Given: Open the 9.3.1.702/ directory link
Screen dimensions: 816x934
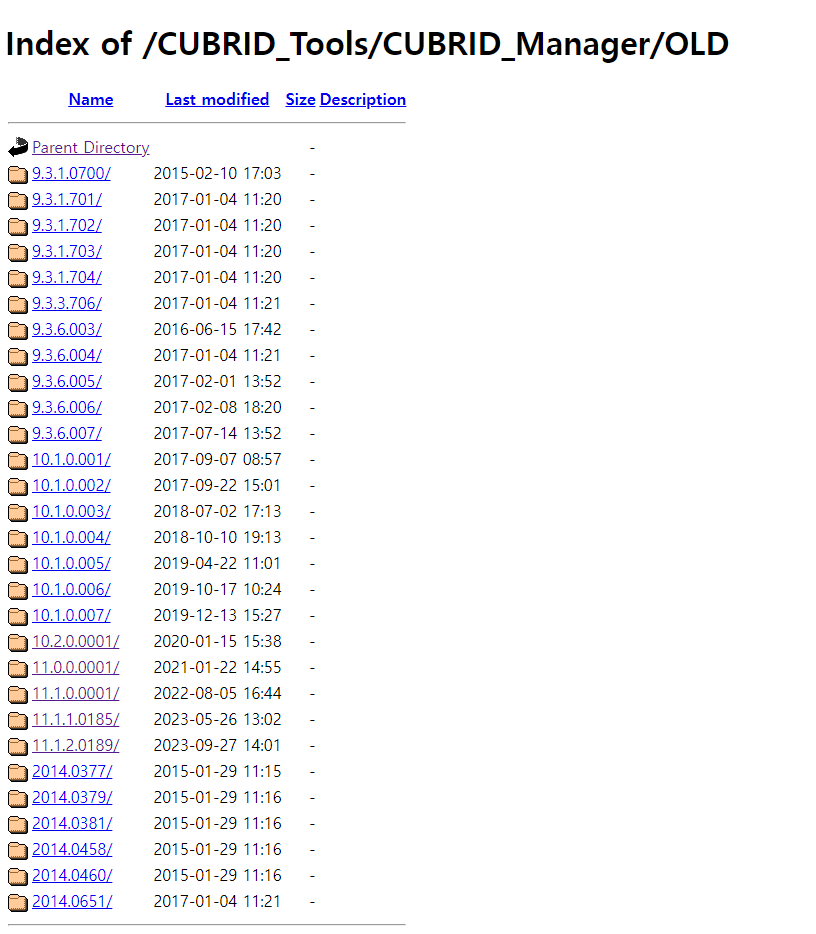Looking at the screenshot, I should pyautogui.click(x=67, y=225).
